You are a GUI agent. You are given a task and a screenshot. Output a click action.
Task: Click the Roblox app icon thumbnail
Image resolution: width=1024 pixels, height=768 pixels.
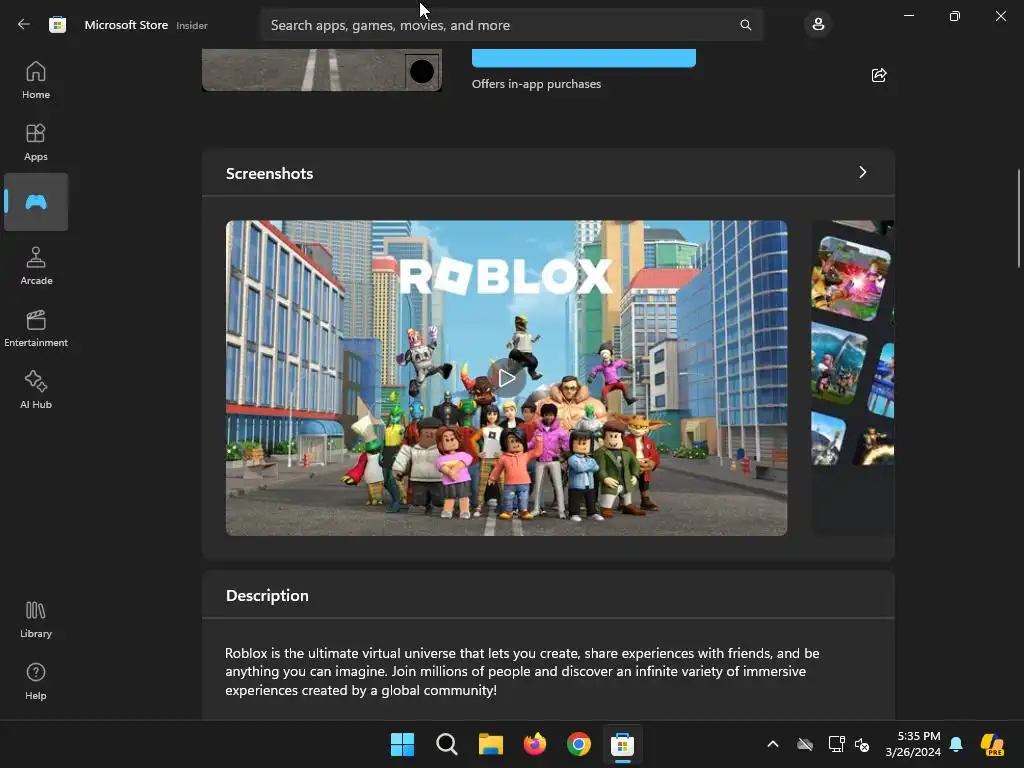(x=322, y=70)
